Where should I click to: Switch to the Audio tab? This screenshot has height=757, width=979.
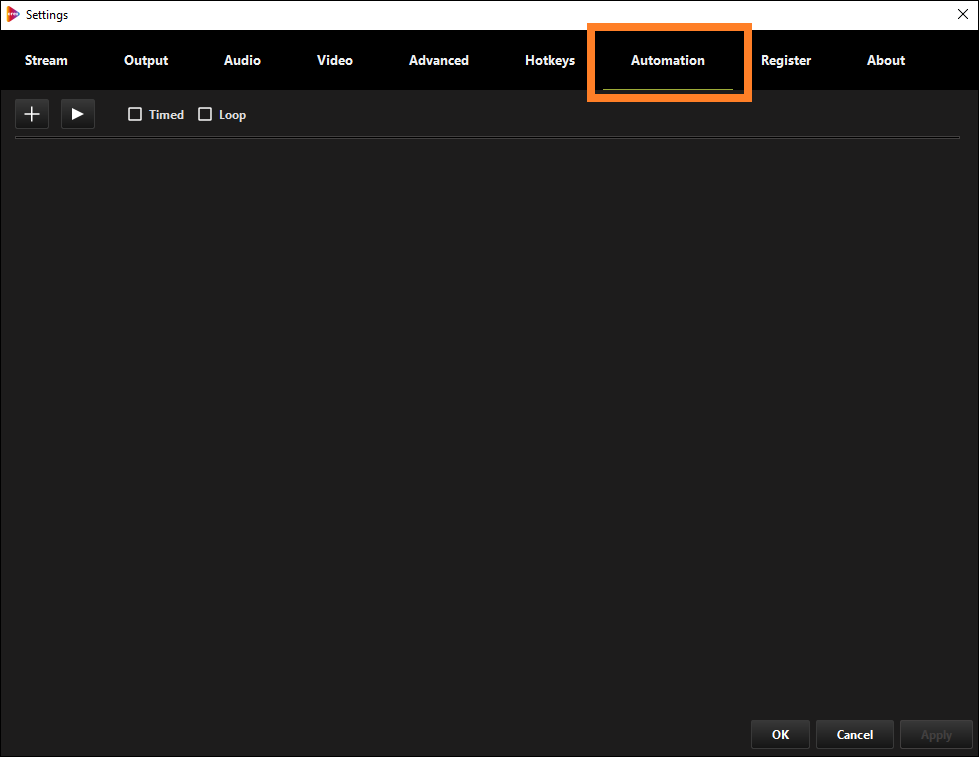pos(242,60)
